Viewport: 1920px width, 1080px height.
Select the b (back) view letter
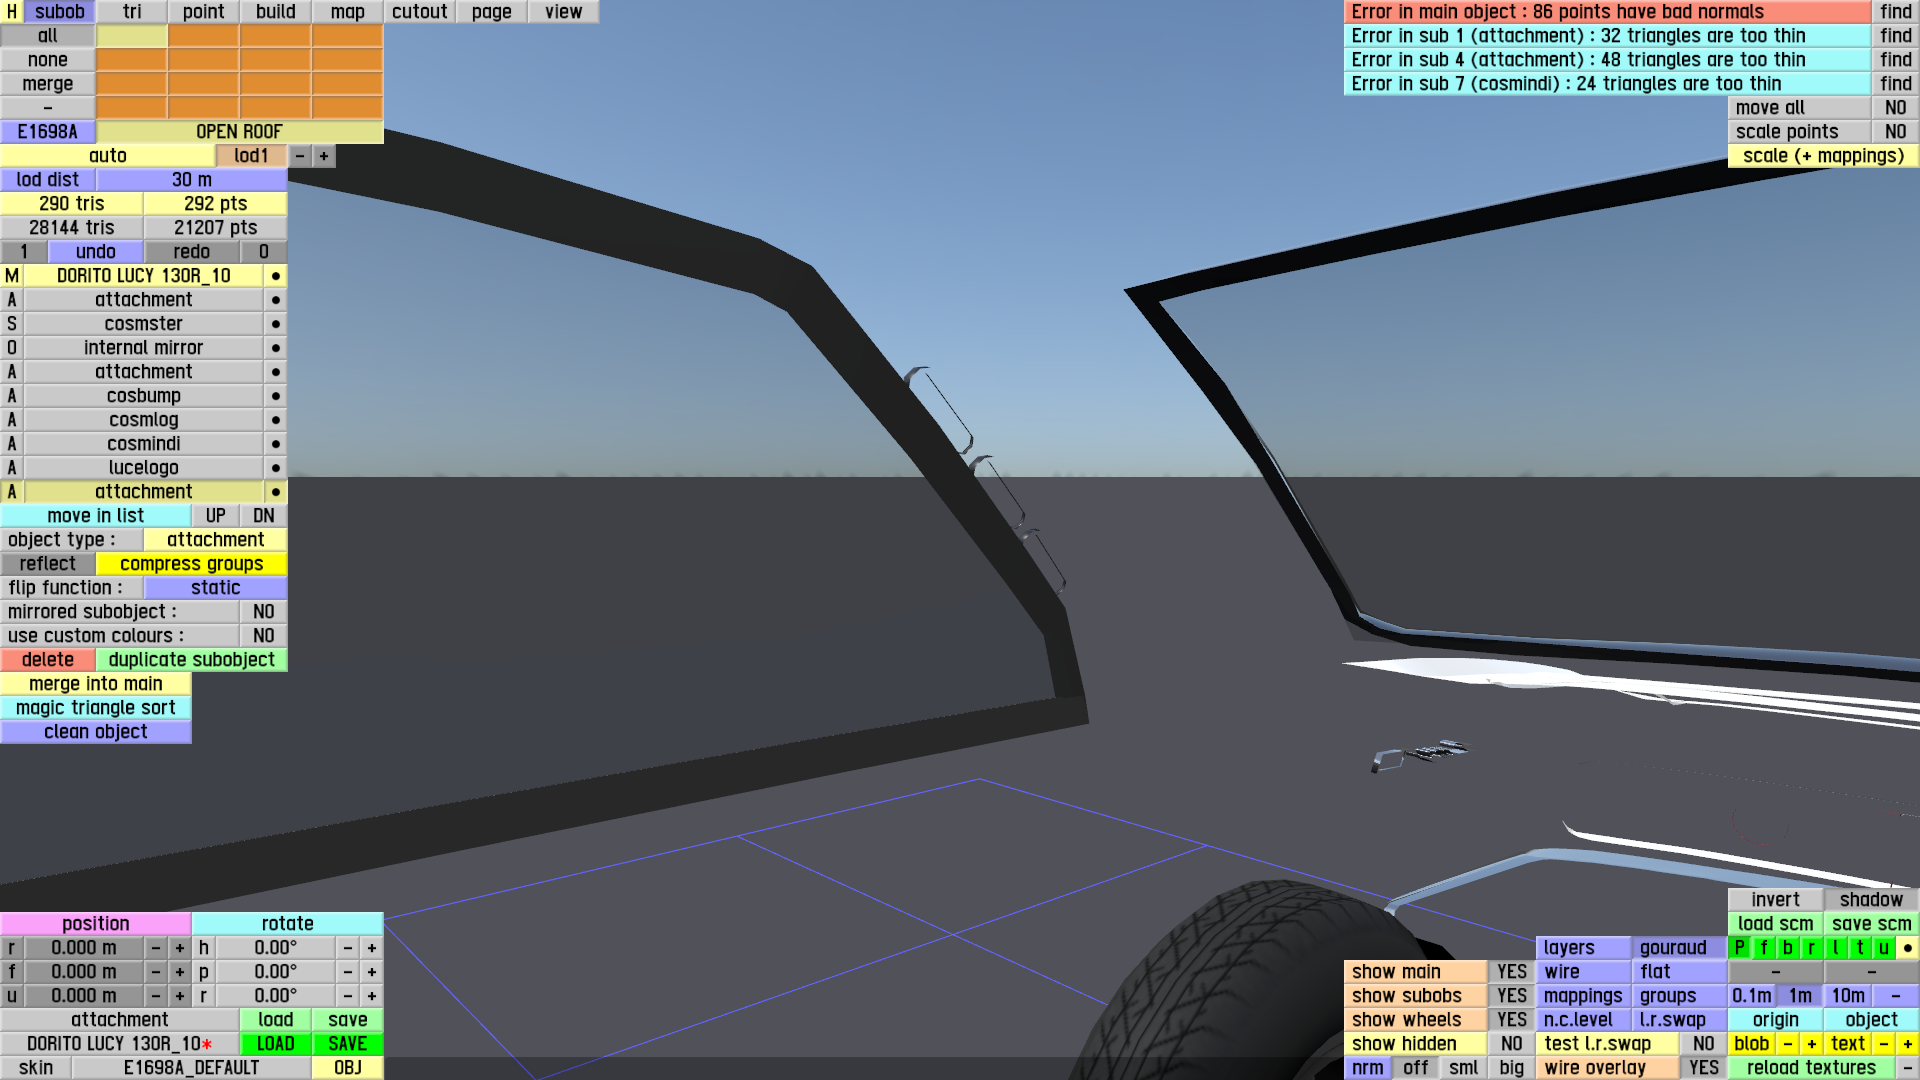[1787, 948]
